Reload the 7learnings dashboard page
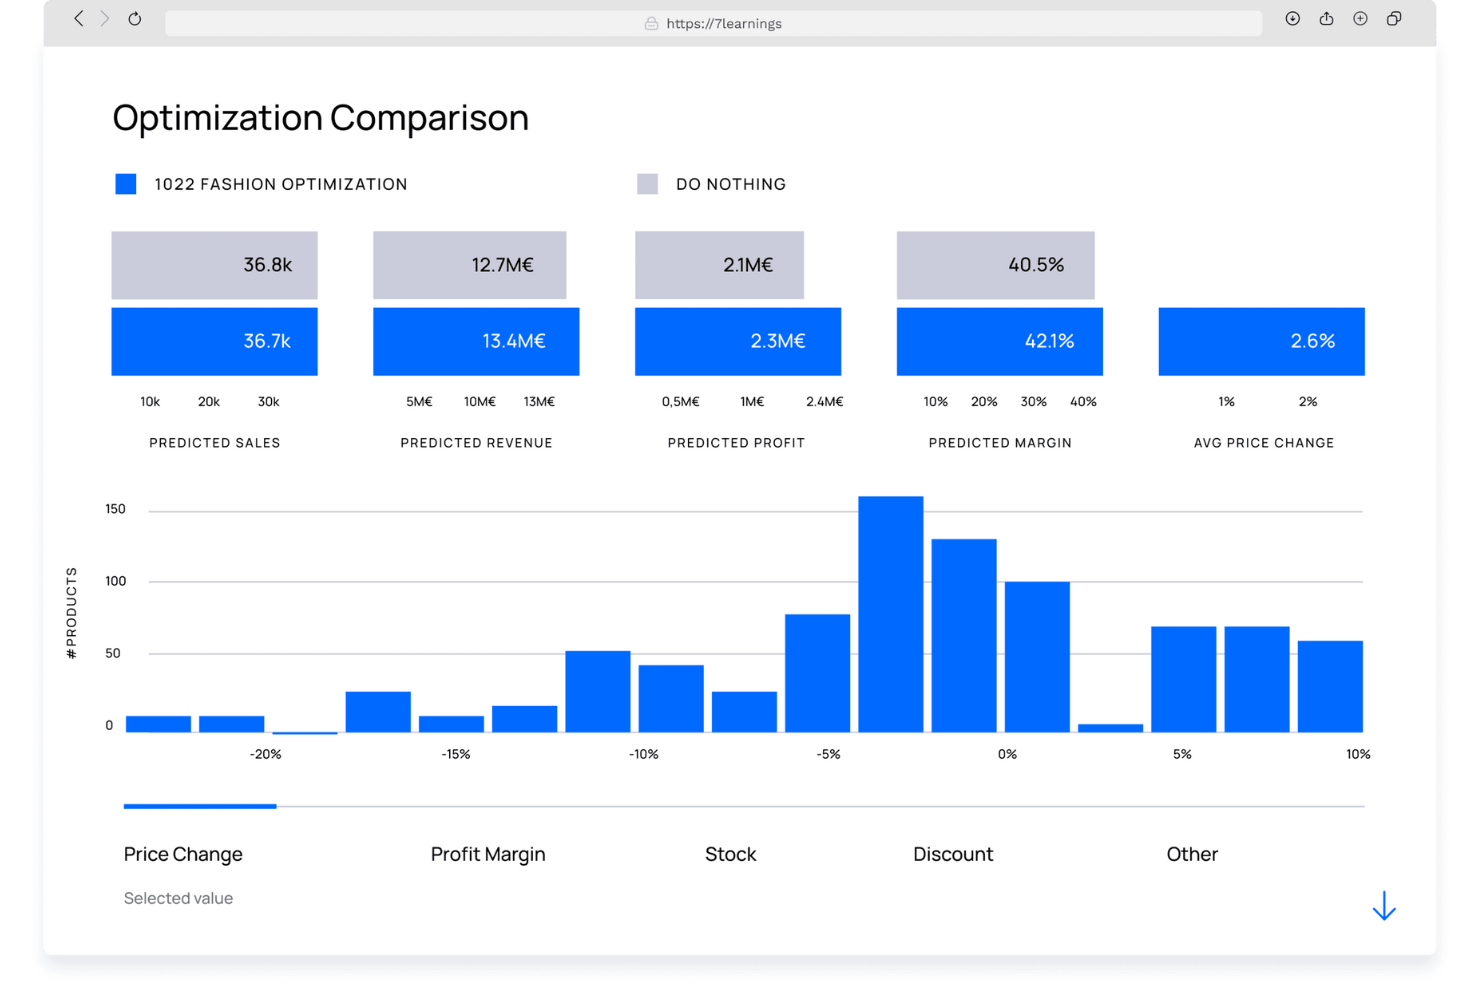 tap(135, 18)
